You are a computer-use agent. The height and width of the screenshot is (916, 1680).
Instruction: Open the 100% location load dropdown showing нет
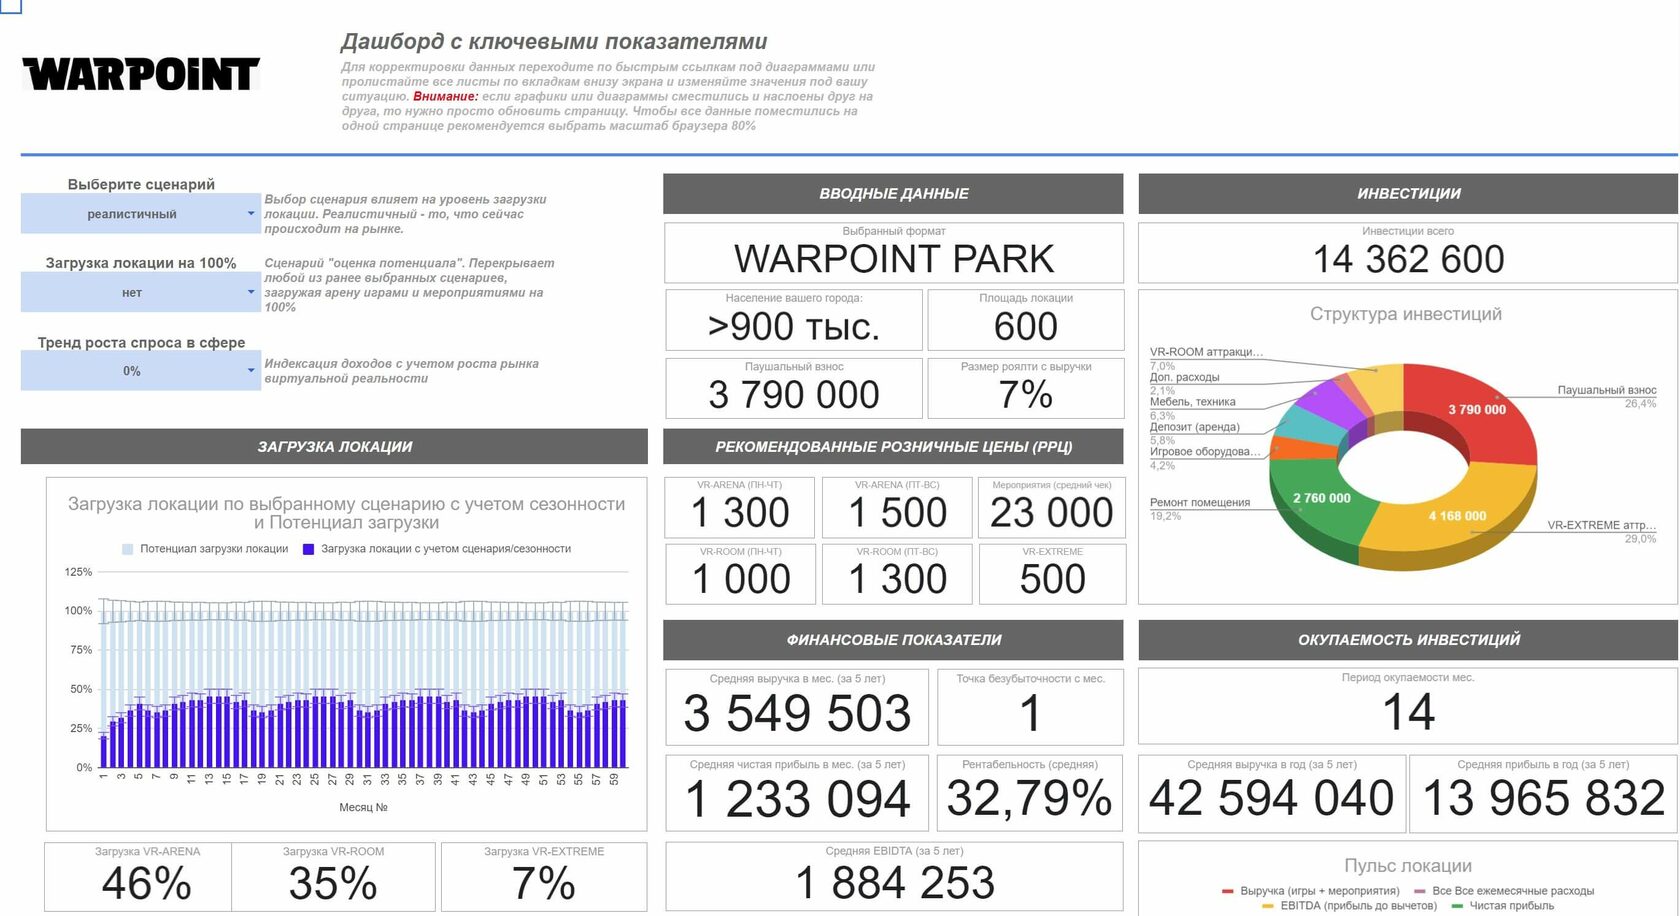[x=140, y=292]
